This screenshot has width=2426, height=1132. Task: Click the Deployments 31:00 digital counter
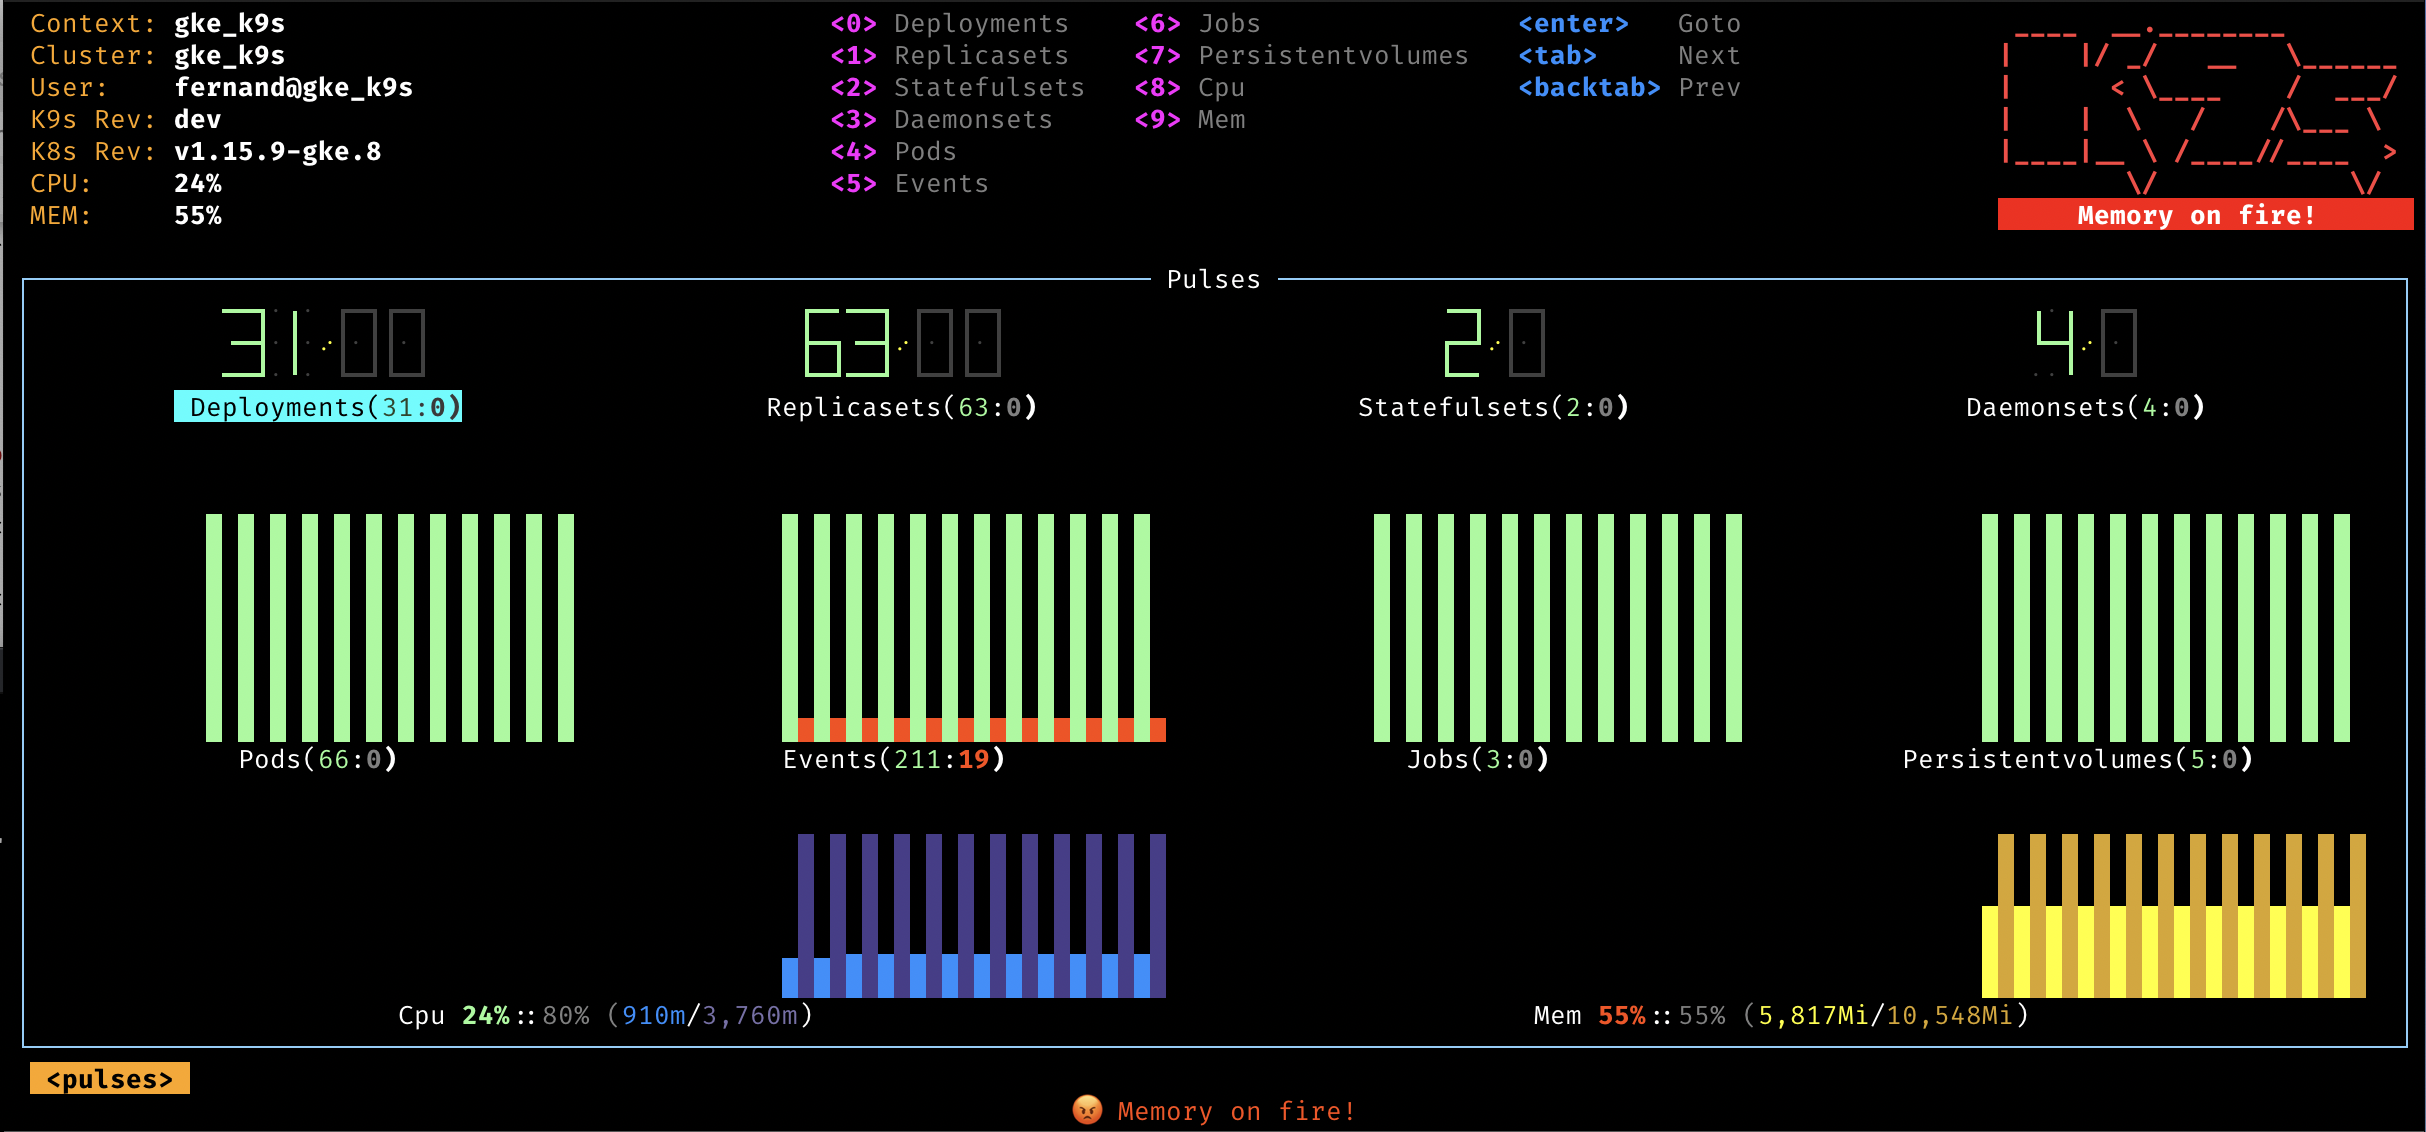323,343
